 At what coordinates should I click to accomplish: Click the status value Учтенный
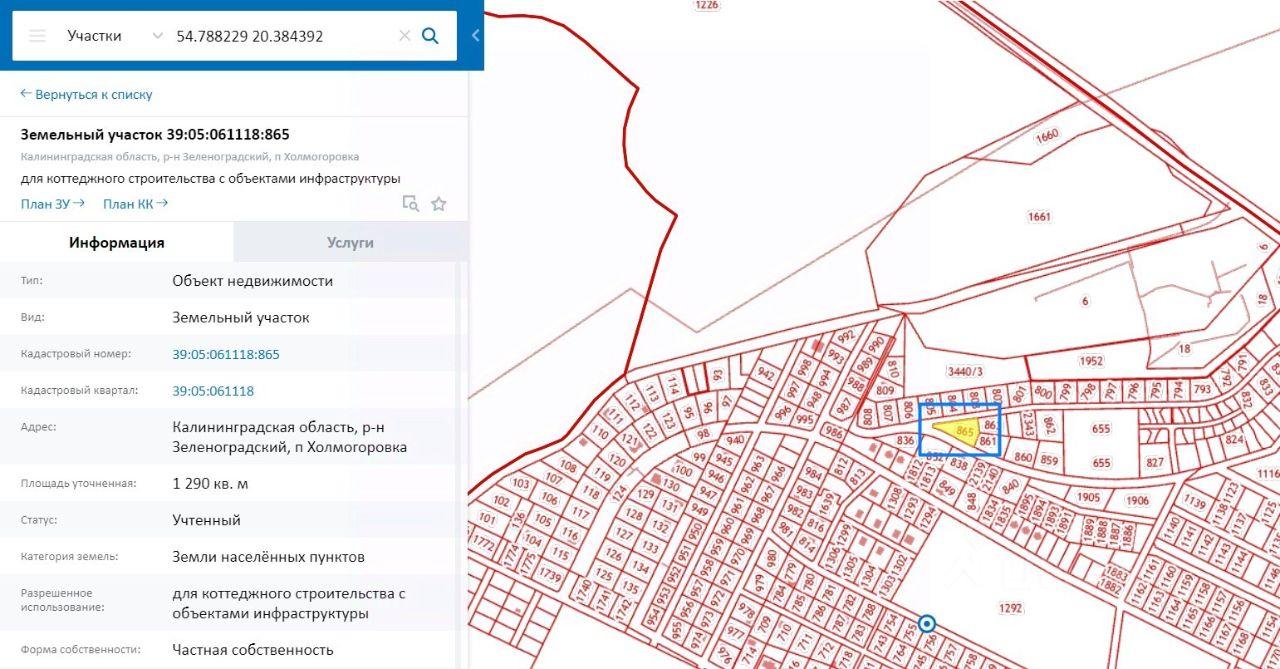coord(206,520)
